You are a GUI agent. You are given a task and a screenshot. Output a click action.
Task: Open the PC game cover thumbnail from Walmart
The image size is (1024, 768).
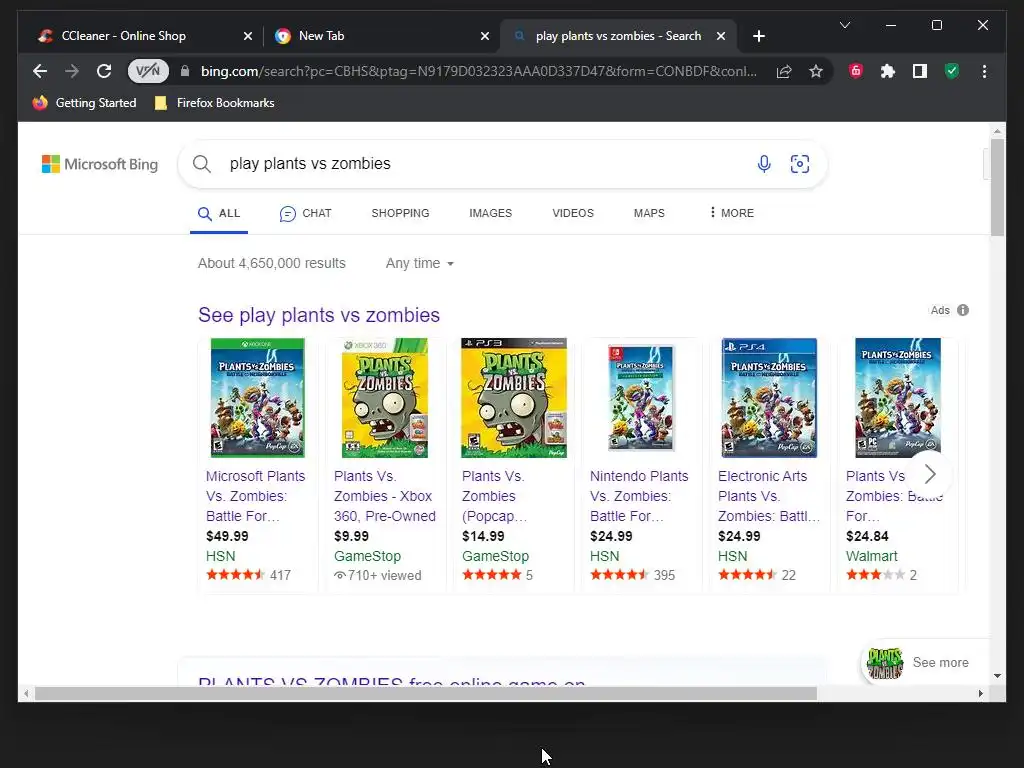click(898, 398)
